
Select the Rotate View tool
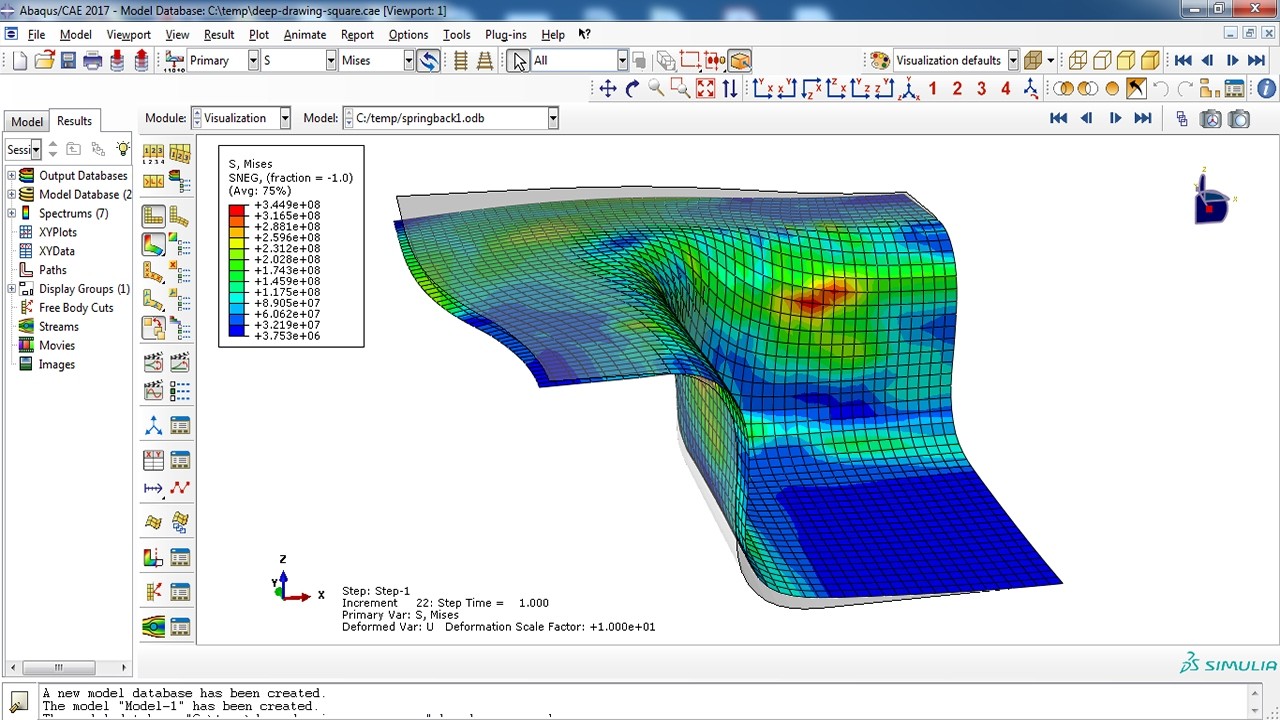pos(632,89)
